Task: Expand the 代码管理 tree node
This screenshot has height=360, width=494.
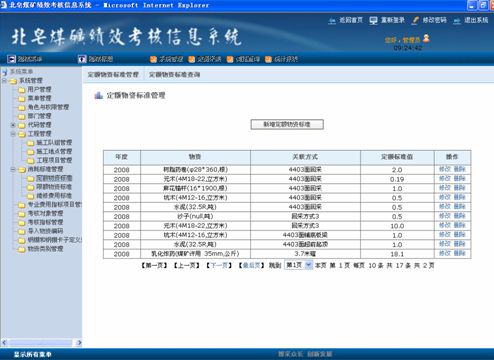Action: pyautogui.click(x=13, y=125)
